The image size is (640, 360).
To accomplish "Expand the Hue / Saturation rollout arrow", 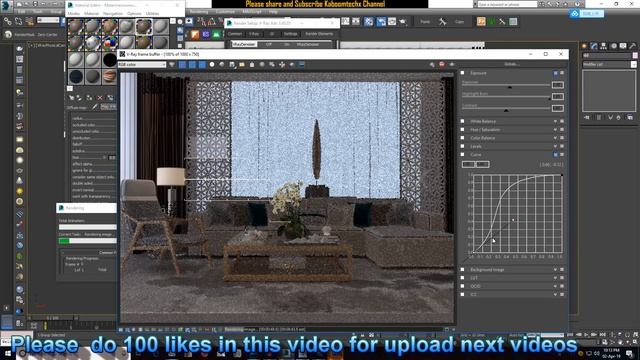I will [x=556, y=129].
